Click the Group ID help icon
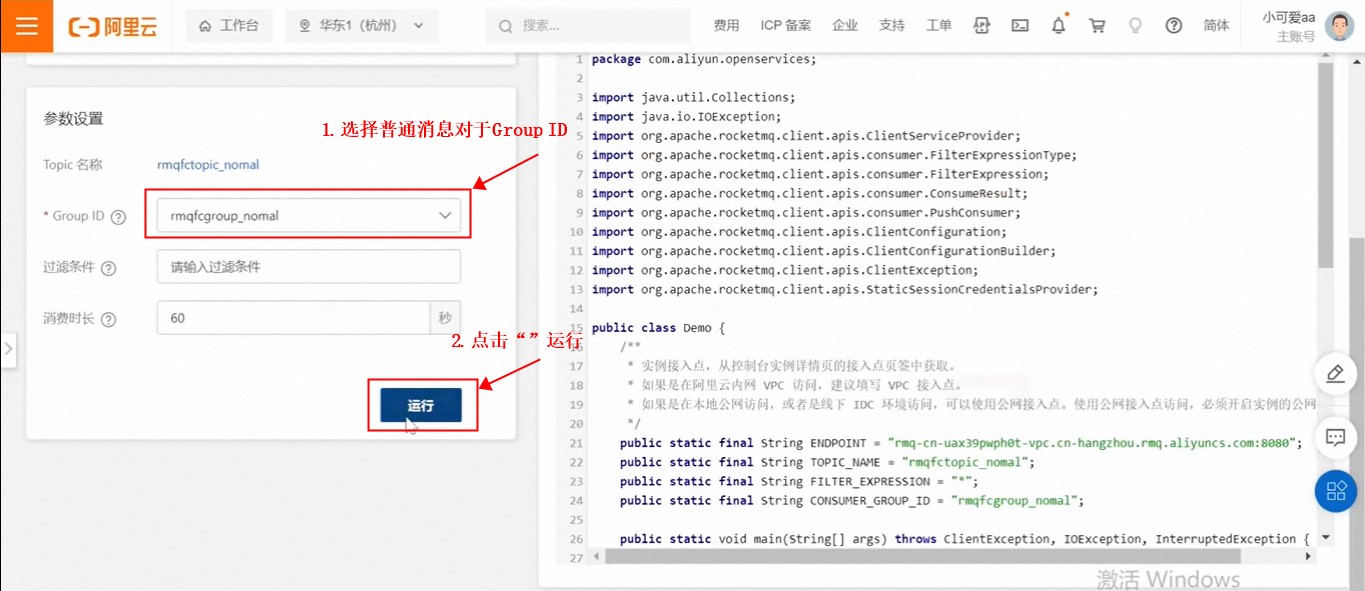The height and width of the screenshot is (591, 1365). pos(119,217)
